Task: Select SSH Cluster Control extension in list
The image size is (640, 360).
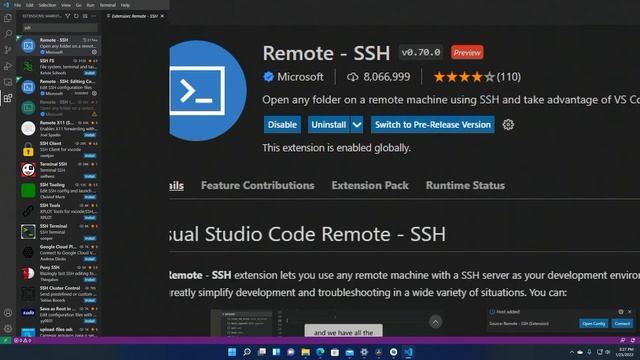Action: tap(59, 294)
